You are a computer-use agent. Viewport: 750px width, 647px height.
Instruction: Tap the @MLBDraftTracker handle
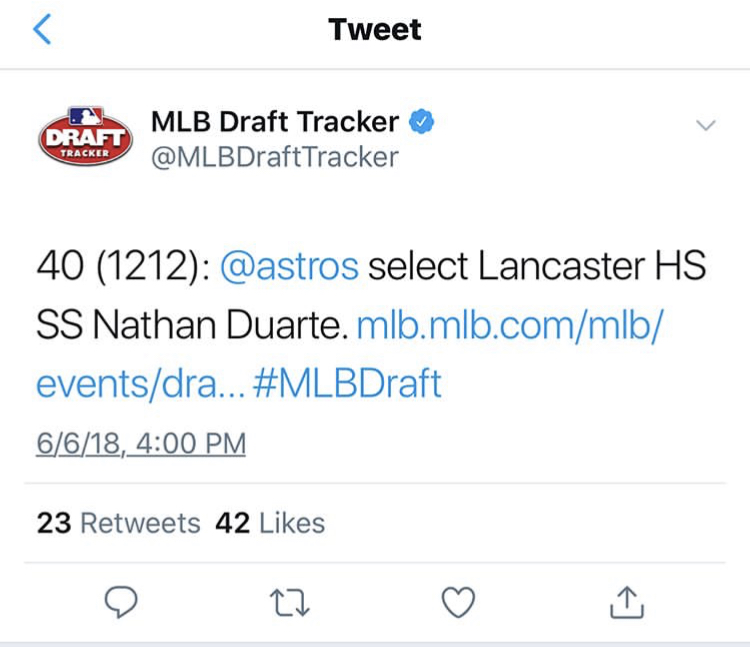(x=275, y=157)
